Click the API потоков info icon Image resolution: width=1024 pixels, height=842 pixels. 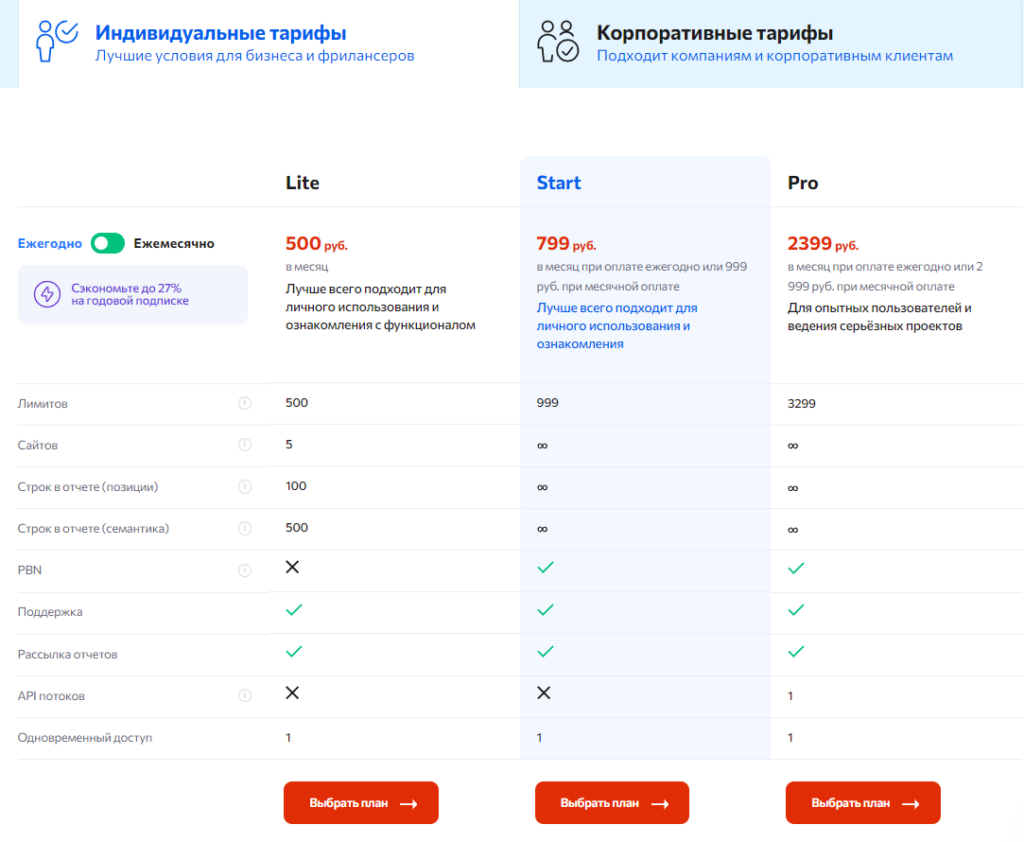245,696
